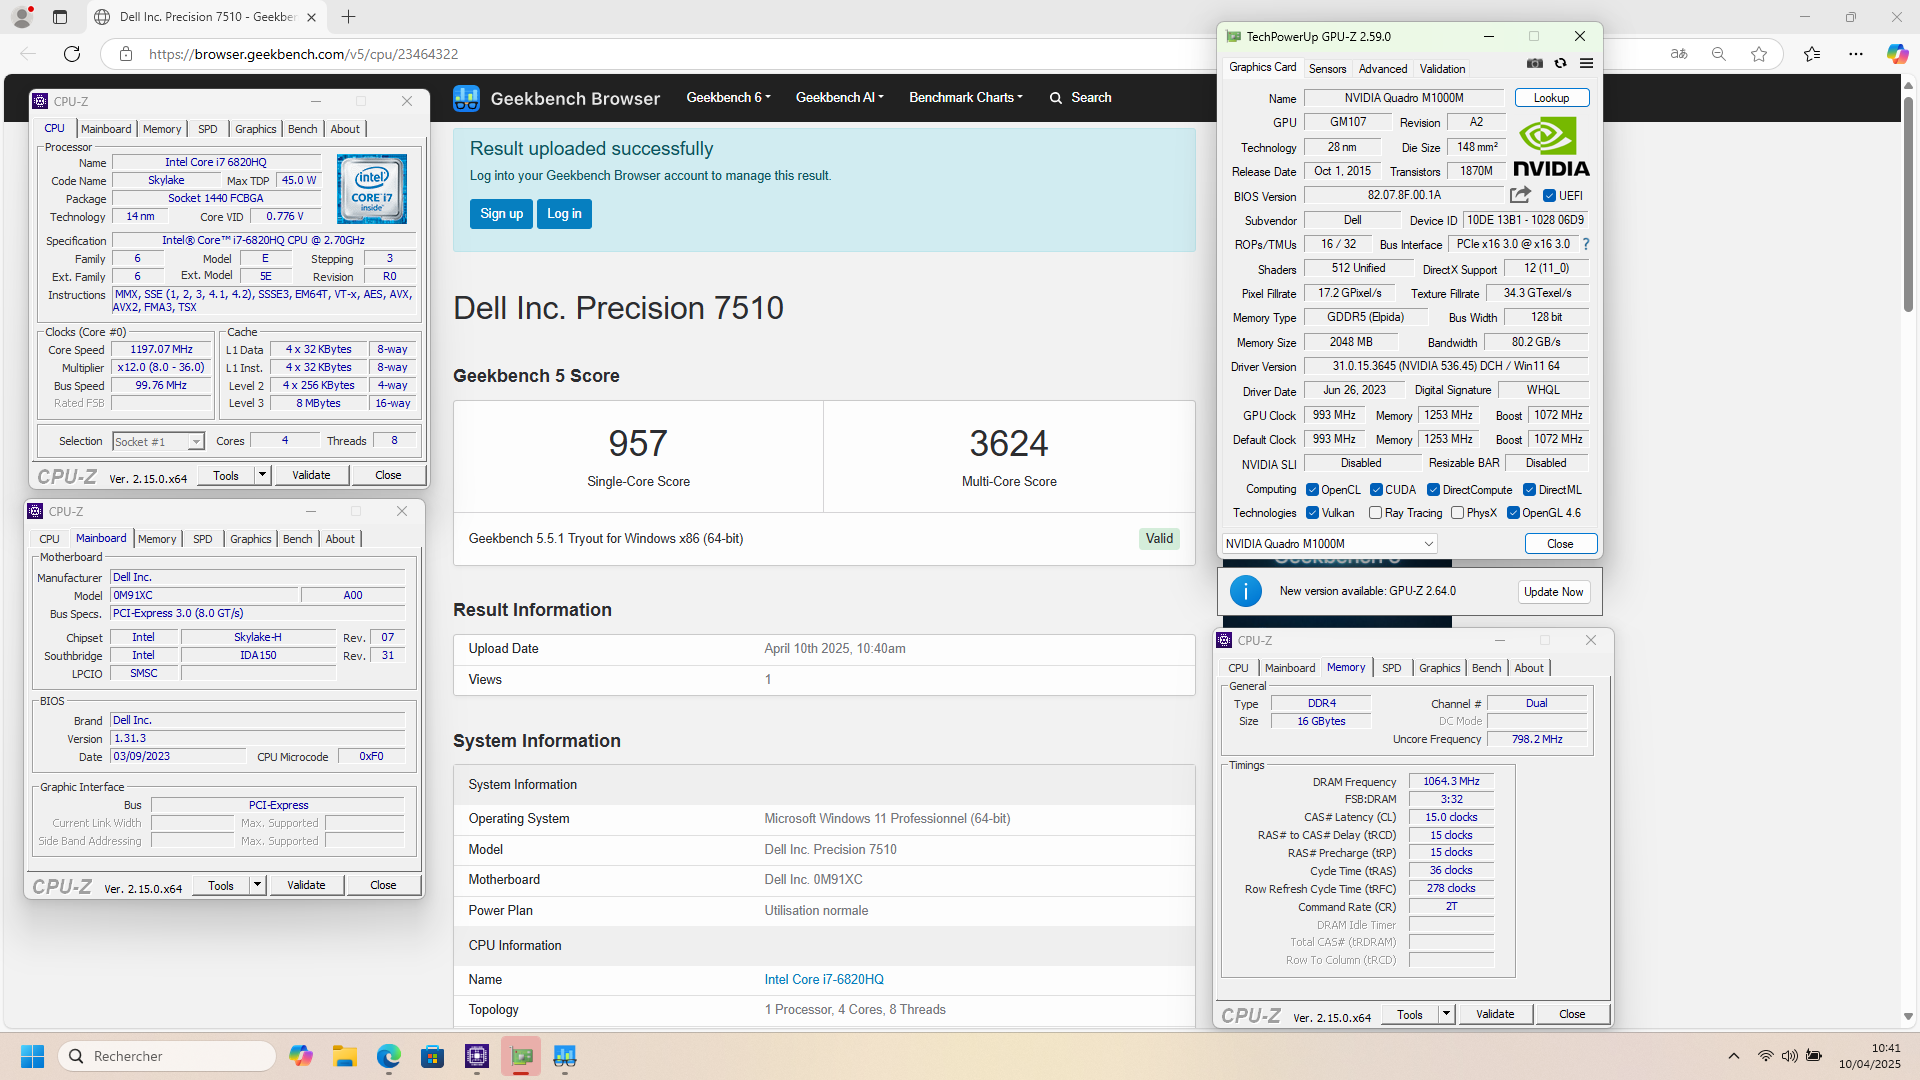Toggle the Ray Tracing checkbox
This screenshot has height=1080, width=1920.
pyautogui.click(x=1375, y=513)
